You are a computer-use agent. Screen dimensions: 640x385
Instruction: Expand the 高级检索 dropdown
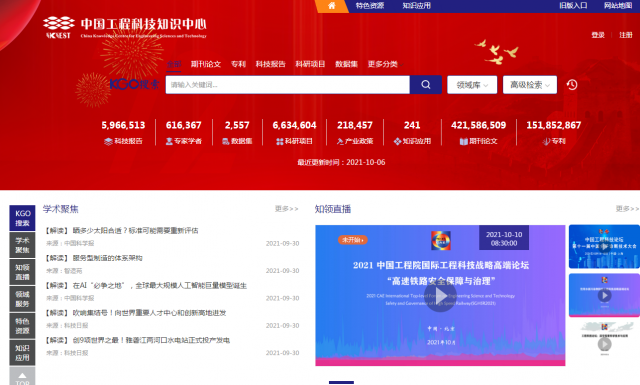(530, 85)
